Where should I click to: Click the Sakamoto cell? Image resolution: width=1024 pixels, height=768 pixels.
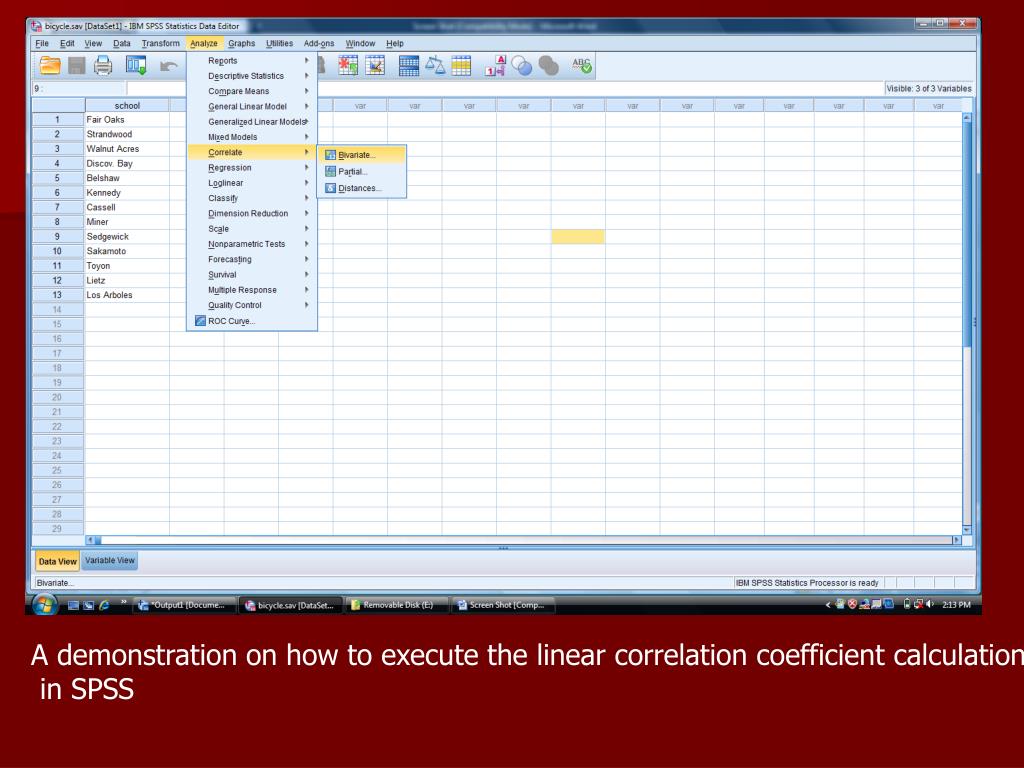[x=127, y=251]
